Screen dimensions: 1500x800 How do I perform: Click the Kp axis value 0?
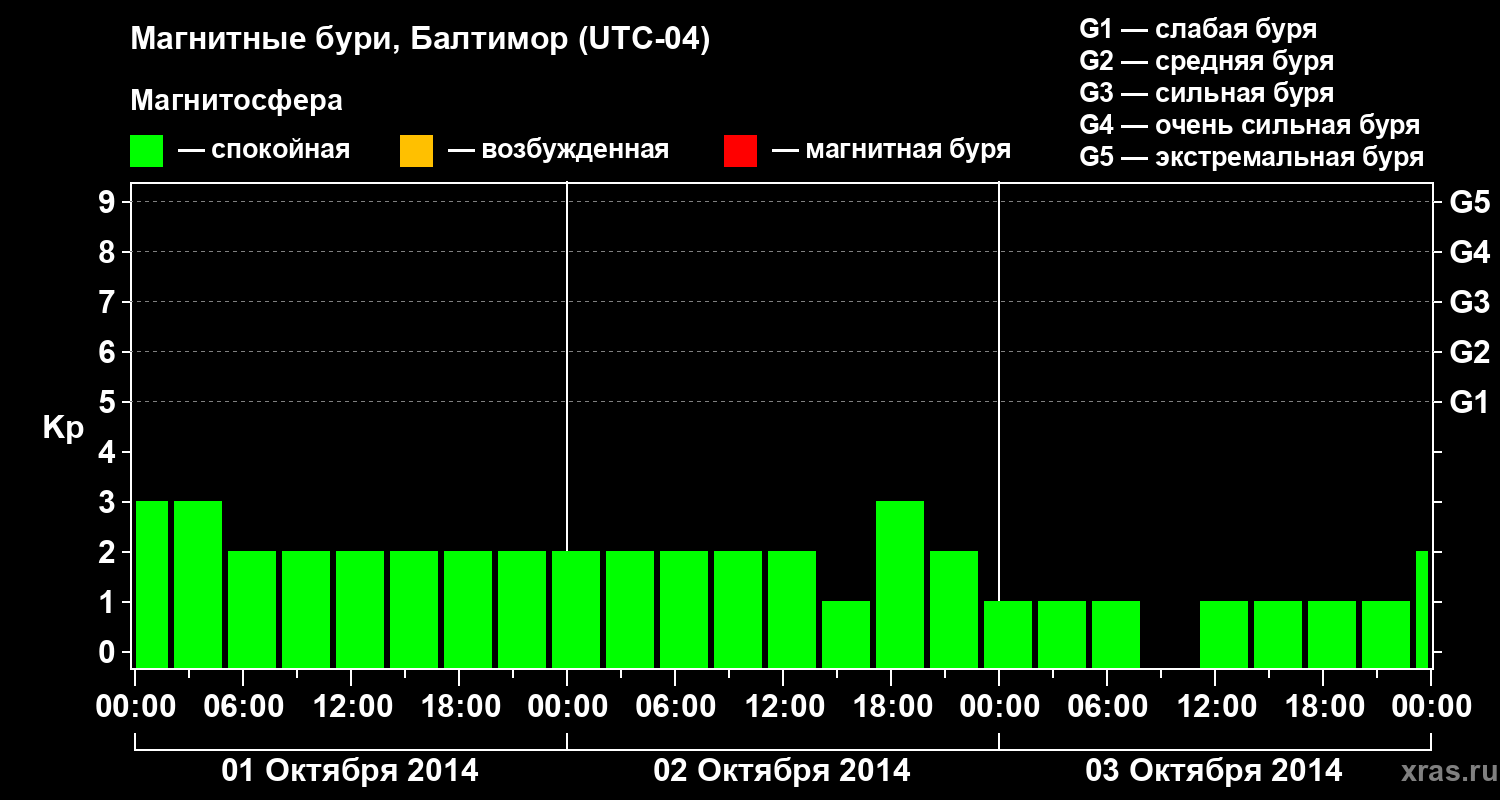[109, 652]
